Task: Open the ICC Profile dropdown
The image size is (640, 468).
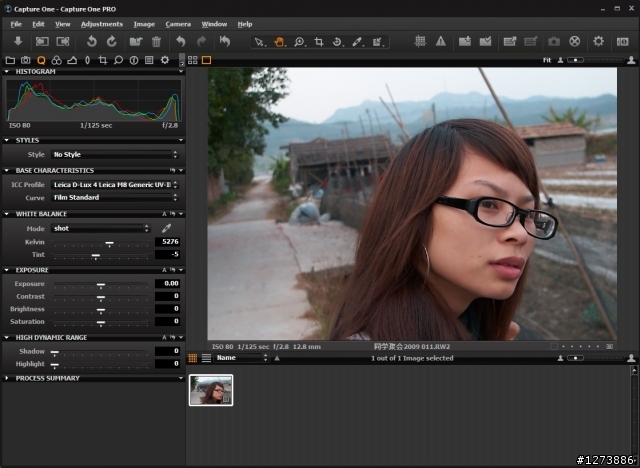Action: pos(115,185)
